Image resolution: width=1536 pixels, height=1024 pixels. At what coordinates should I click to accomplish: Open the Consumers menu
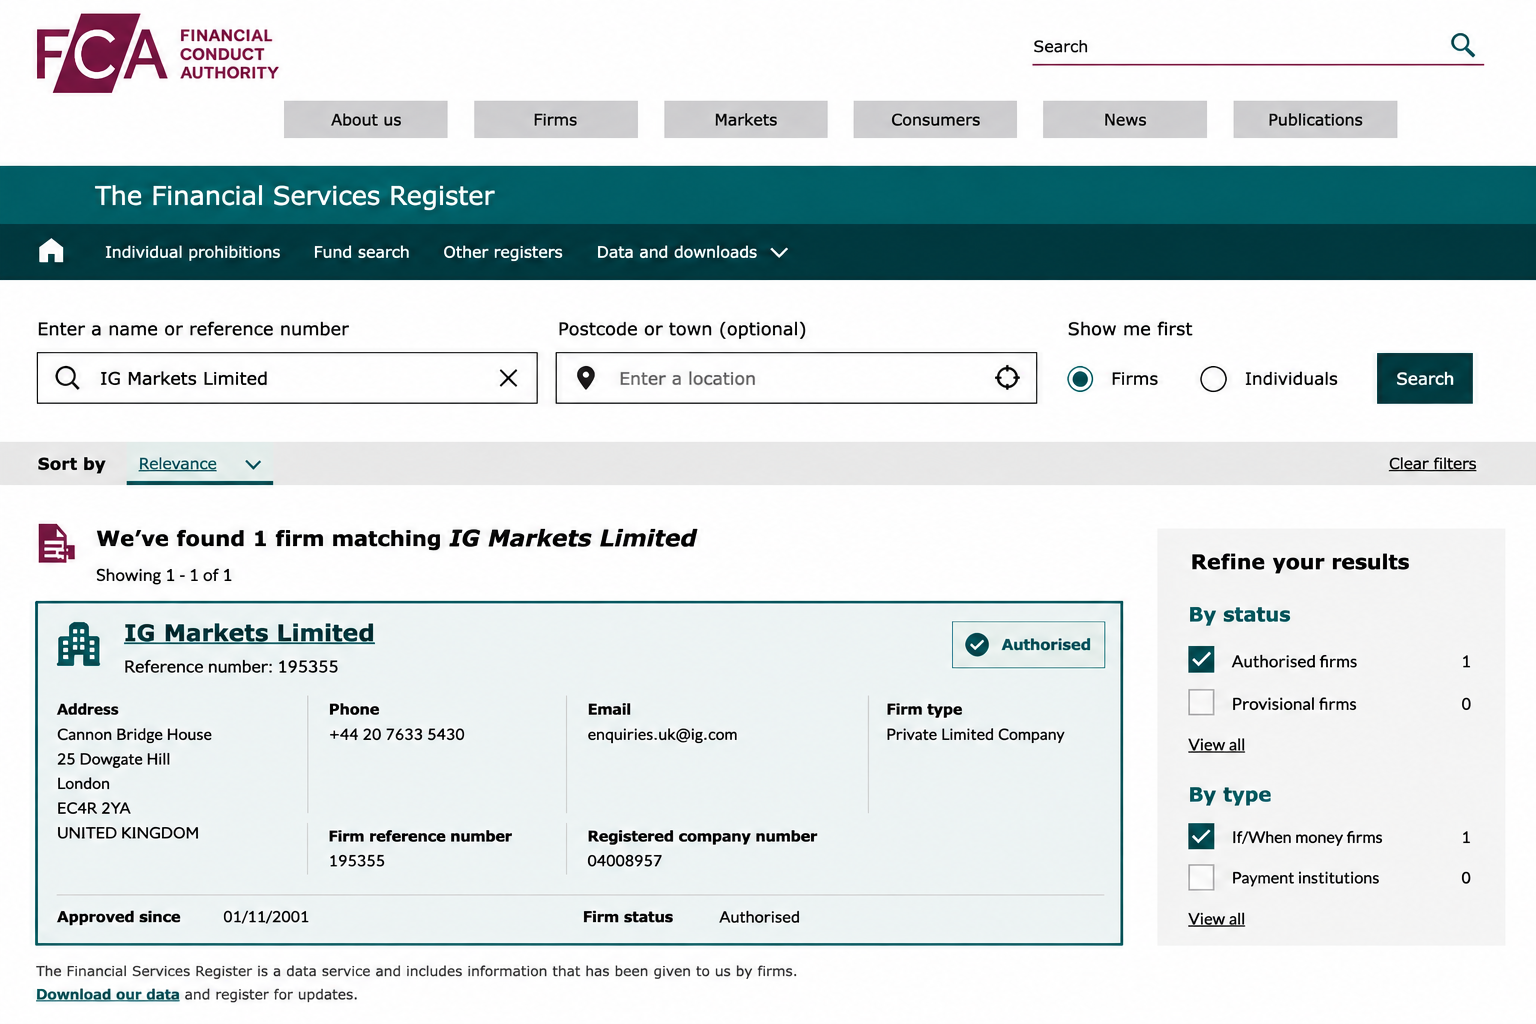coord(935,119)
